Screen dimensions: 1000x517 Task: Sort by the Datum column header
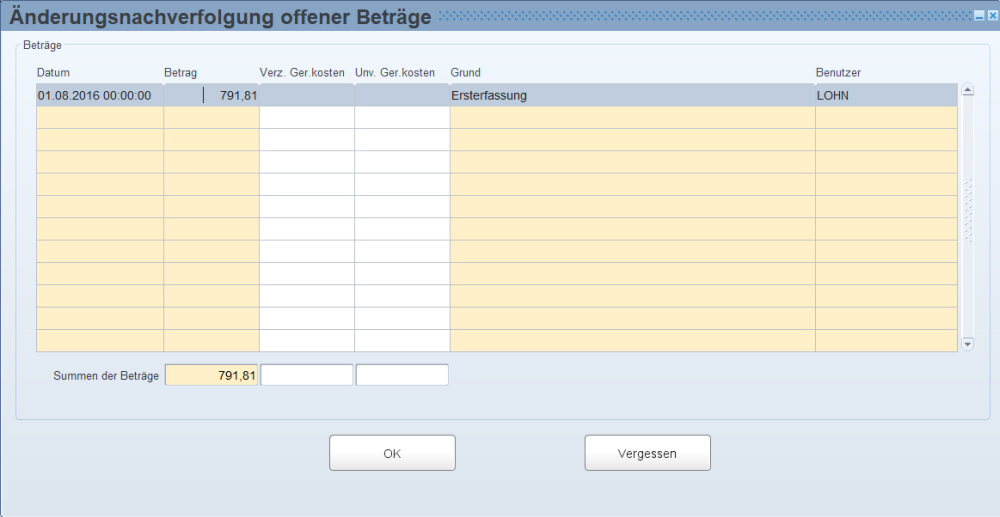pyautogui.click(x=54, y=73)
